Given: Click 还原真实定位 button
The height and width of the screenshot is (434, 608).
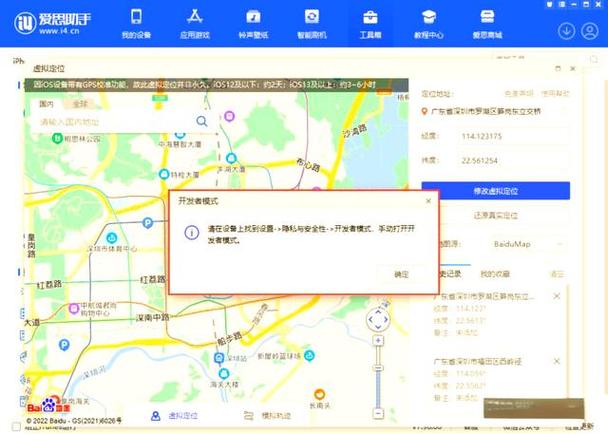Looking at the screenshot, I should (x=496, y=215).
